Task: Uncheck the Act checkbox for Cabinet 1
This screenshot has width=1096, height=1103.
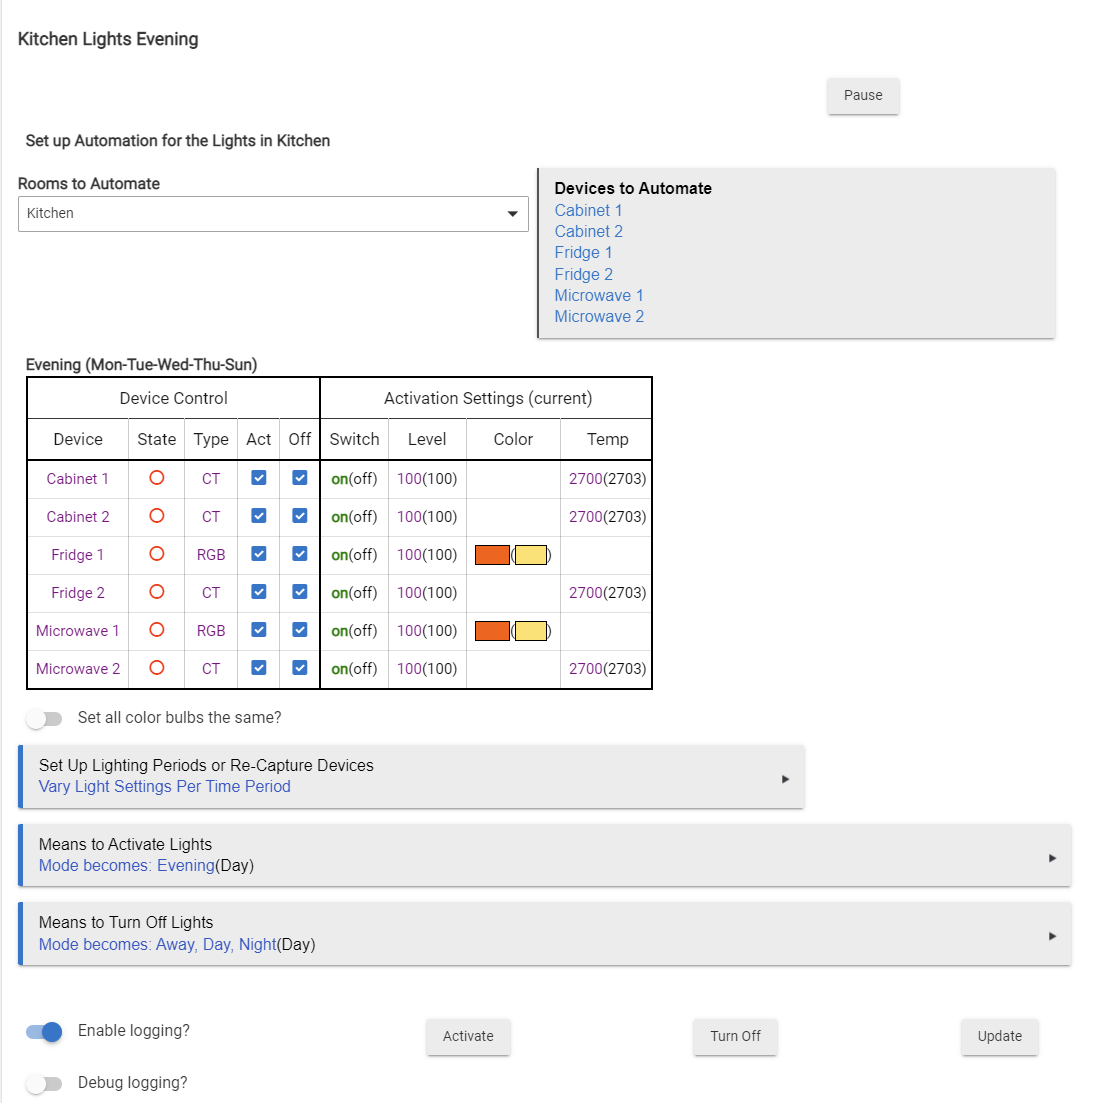Action: (x=259, y=478)
